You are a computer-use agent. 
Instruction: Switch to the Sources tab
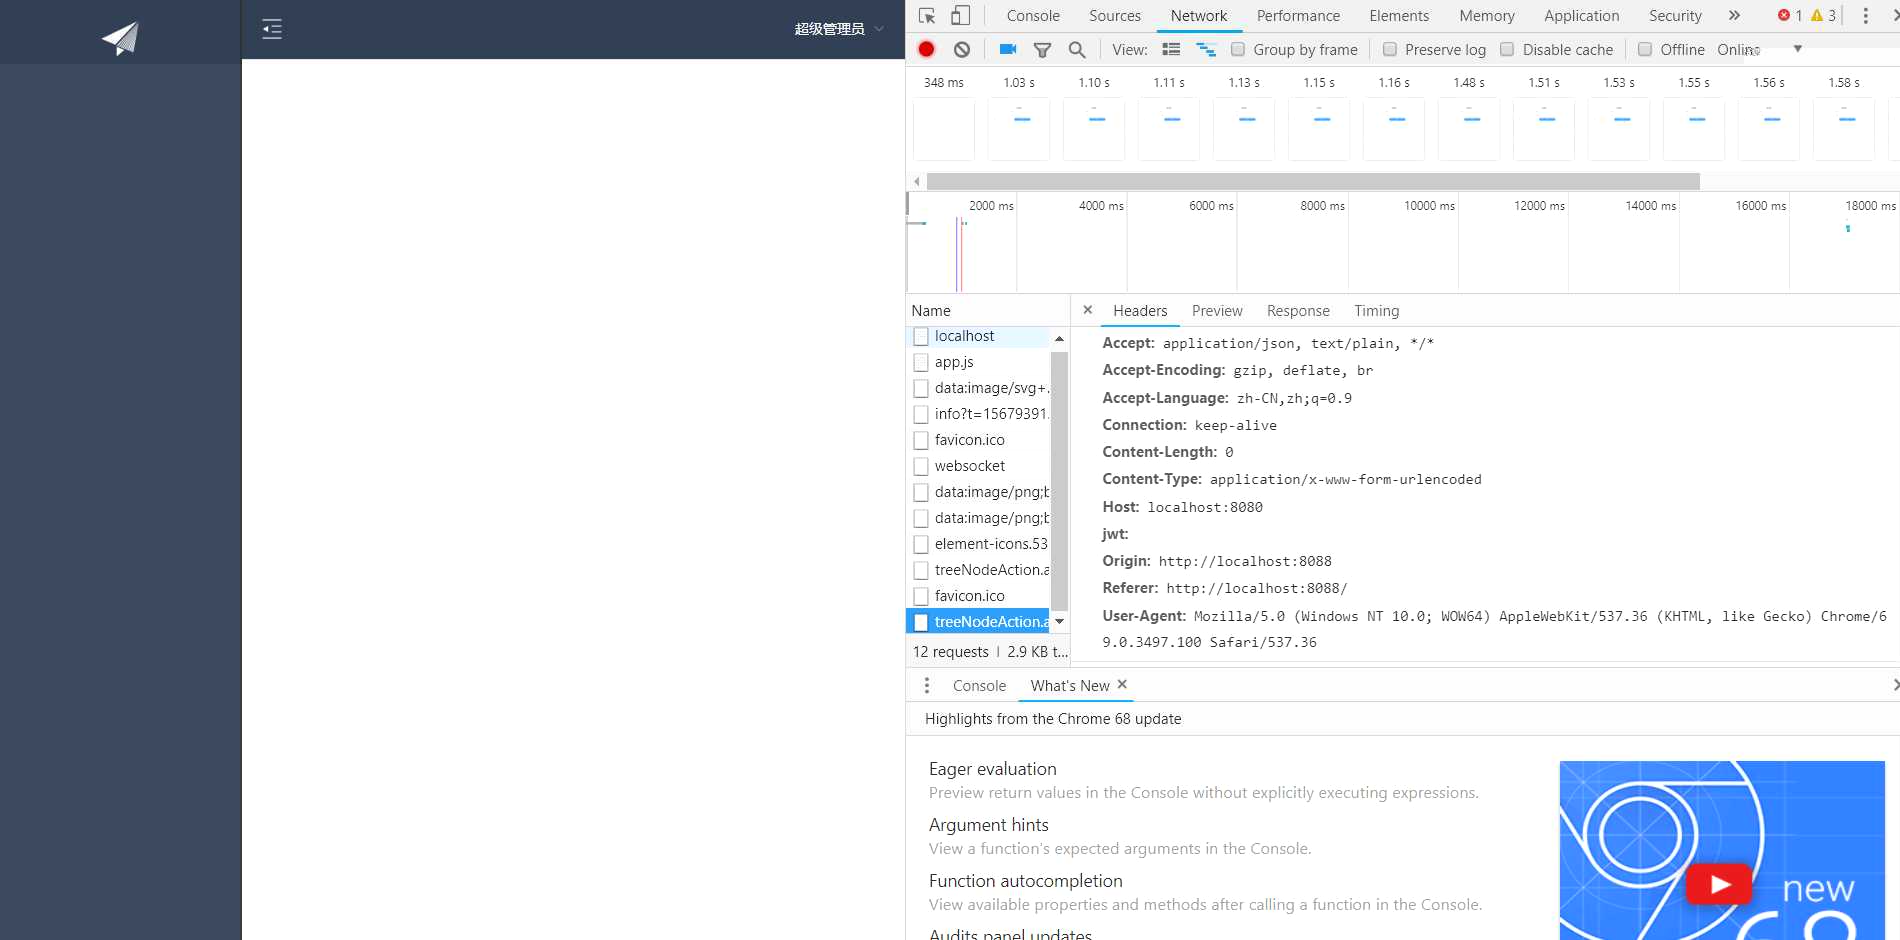point(1115,16)
